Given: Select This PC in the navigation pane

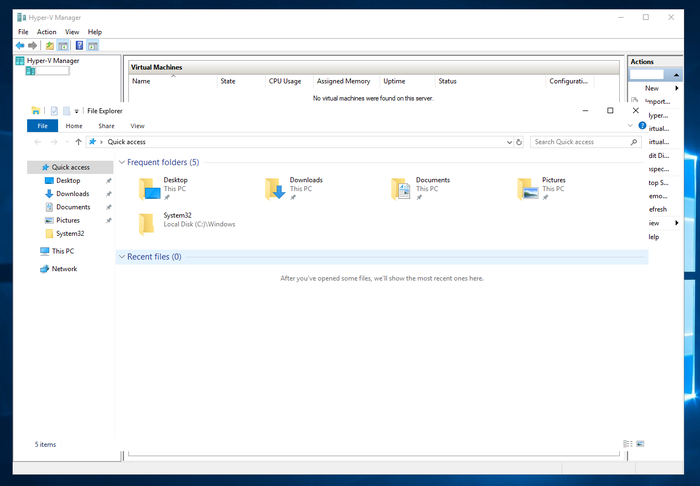Looking at the screenshot, I should pyautogui.click(x=62, y=251).
